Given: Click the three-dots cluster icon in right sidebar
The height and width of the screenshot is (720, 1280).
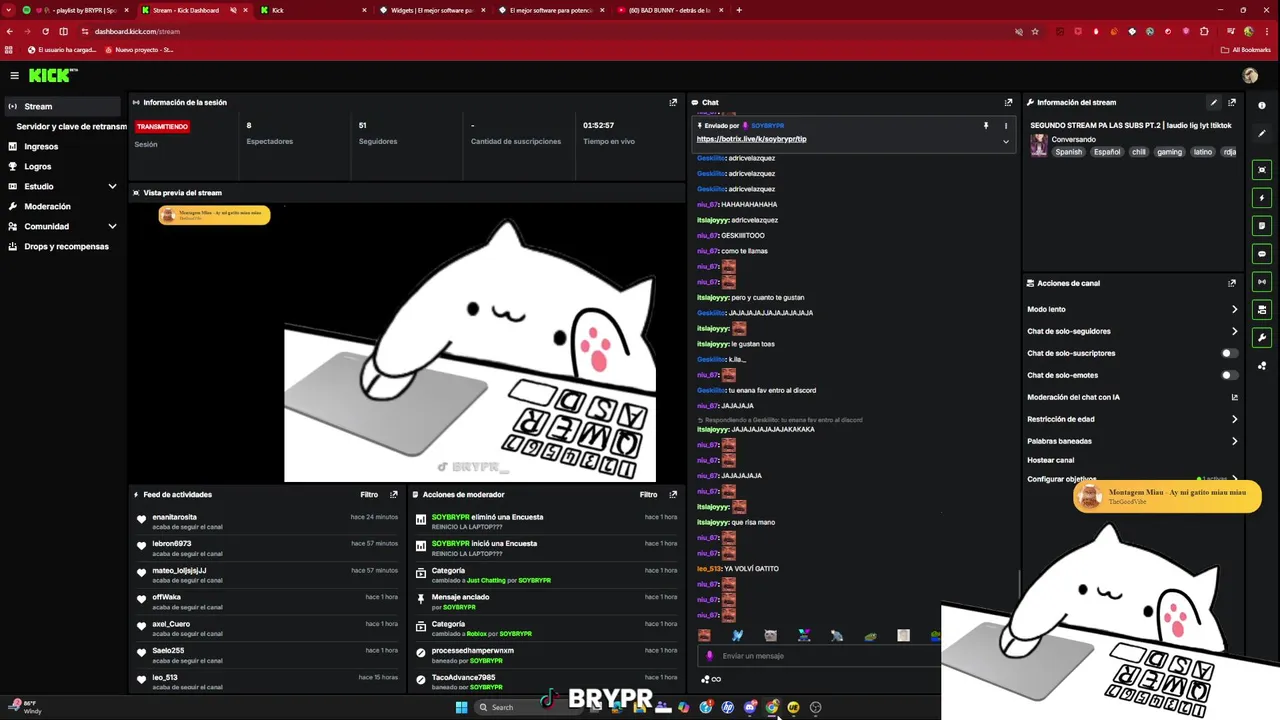Looking at the screenshot, I should (x=1262, y=366).
